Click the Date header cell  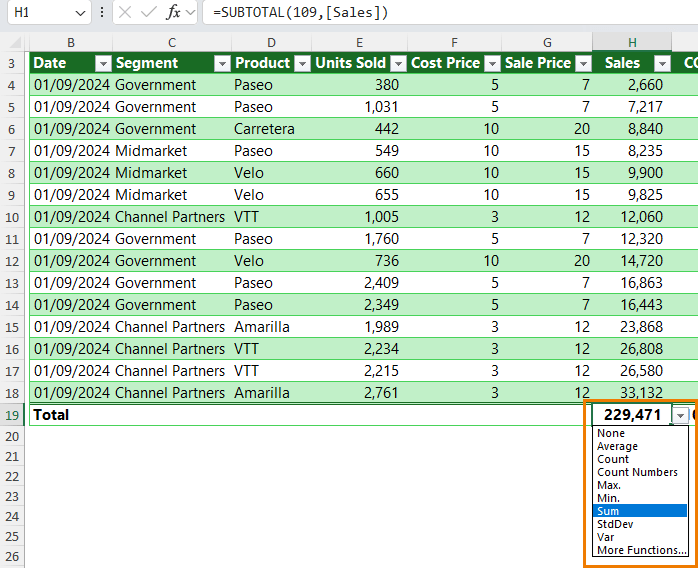point(71,63)
